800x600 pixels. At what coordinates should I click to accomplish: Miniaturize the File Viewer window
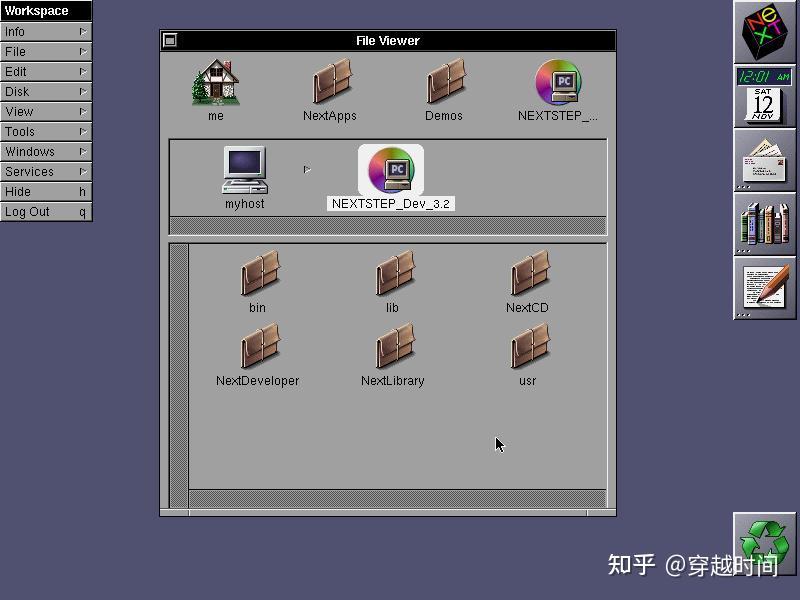(170, 40)
